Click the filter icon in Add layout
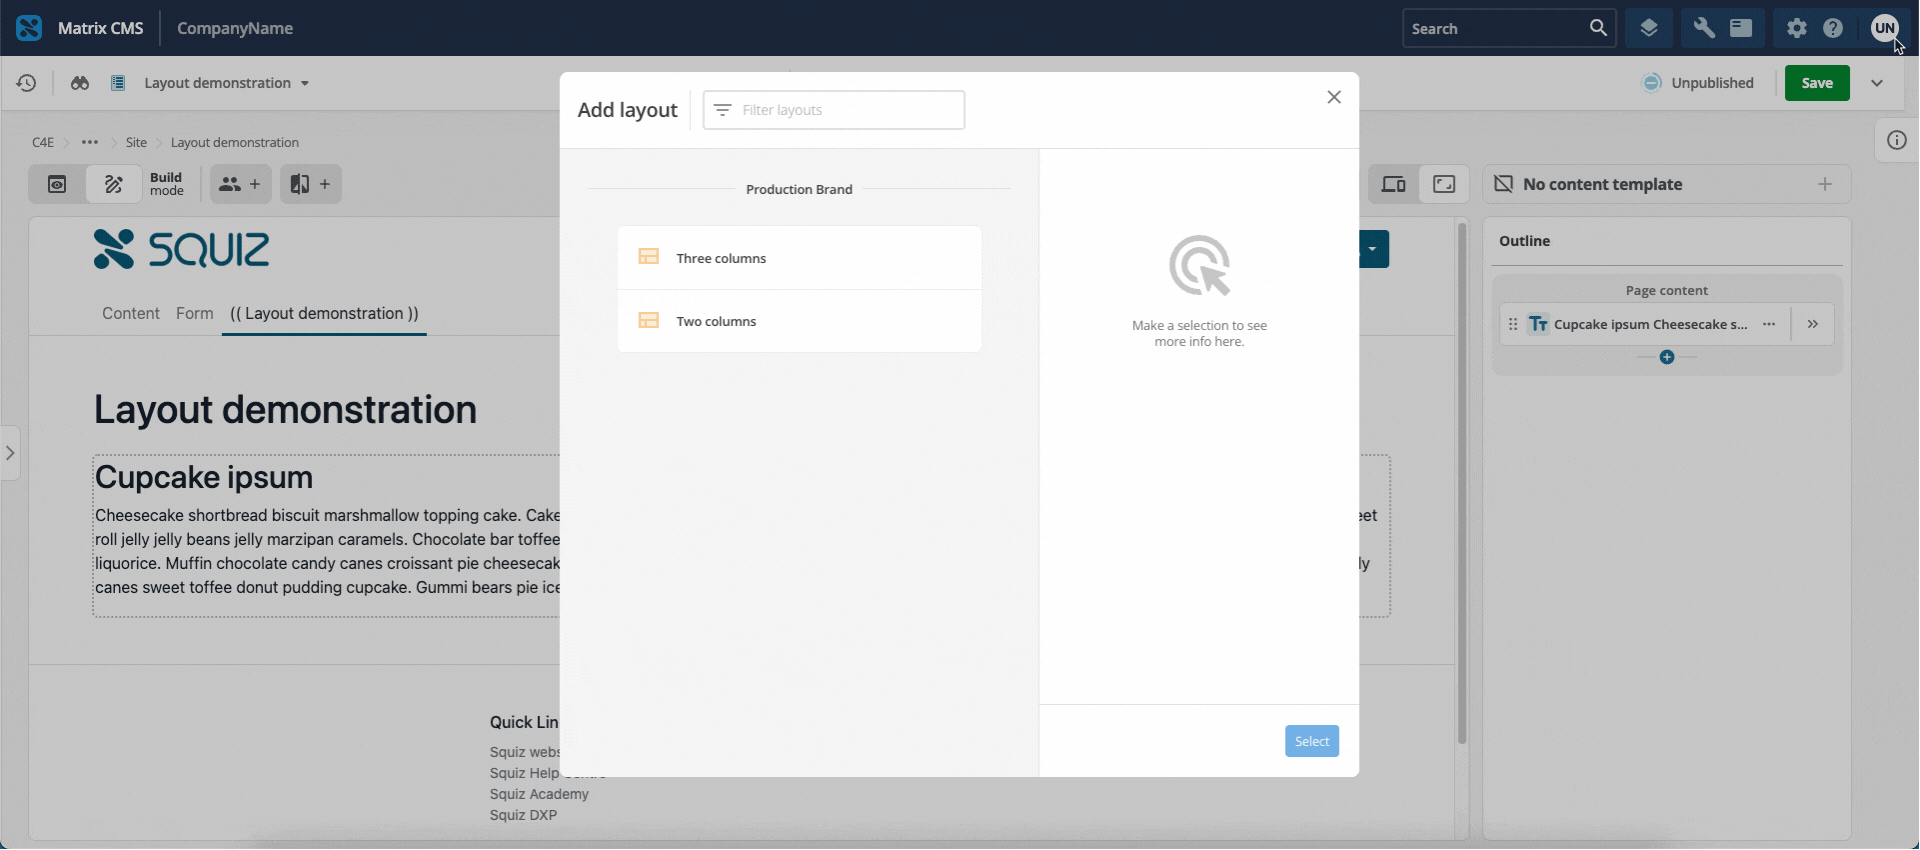Screen dimensions: 1920x850 [x=722, y=110]
